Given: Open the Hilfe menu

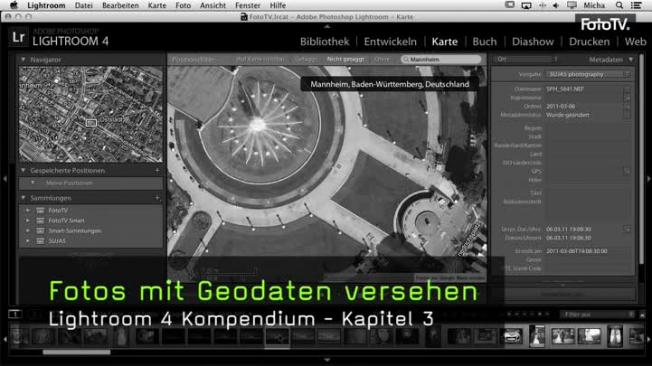Looking at the screenshot, I should coord(278,5).
